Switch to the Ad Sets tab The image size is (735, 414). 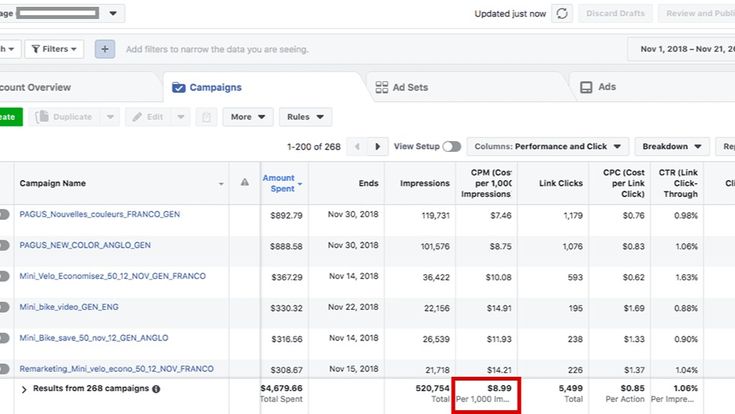click(x=401, y=87)
